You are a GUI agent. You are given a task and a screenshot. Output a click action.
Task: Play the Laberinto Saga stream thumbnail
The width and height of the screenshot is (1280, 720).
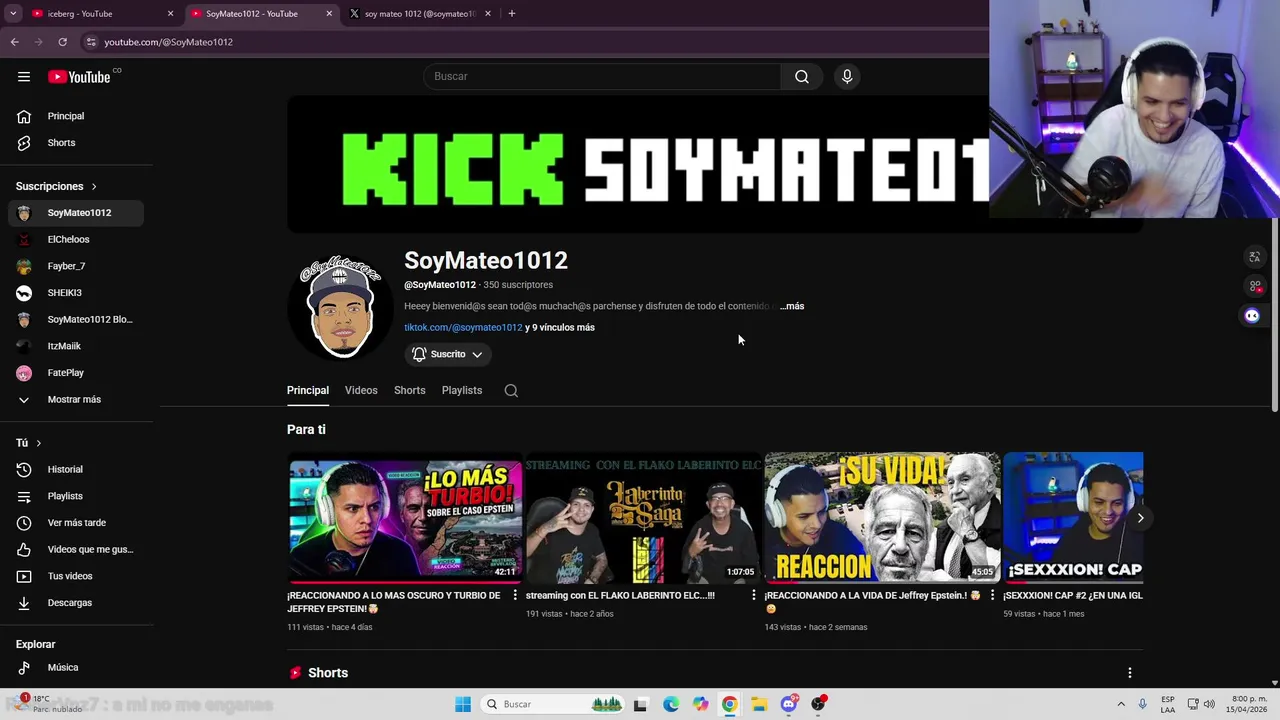click(x=644, y=518)
